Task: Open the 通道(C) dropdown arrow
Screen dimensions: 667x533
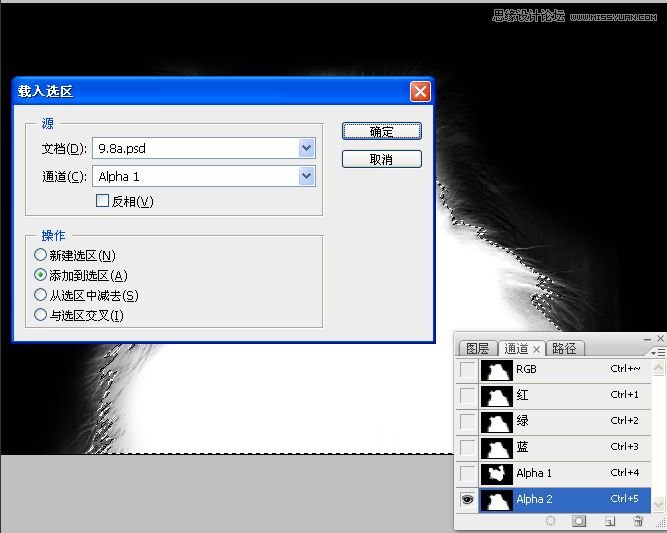Action: pyautogui.click(x=306, y=176)
